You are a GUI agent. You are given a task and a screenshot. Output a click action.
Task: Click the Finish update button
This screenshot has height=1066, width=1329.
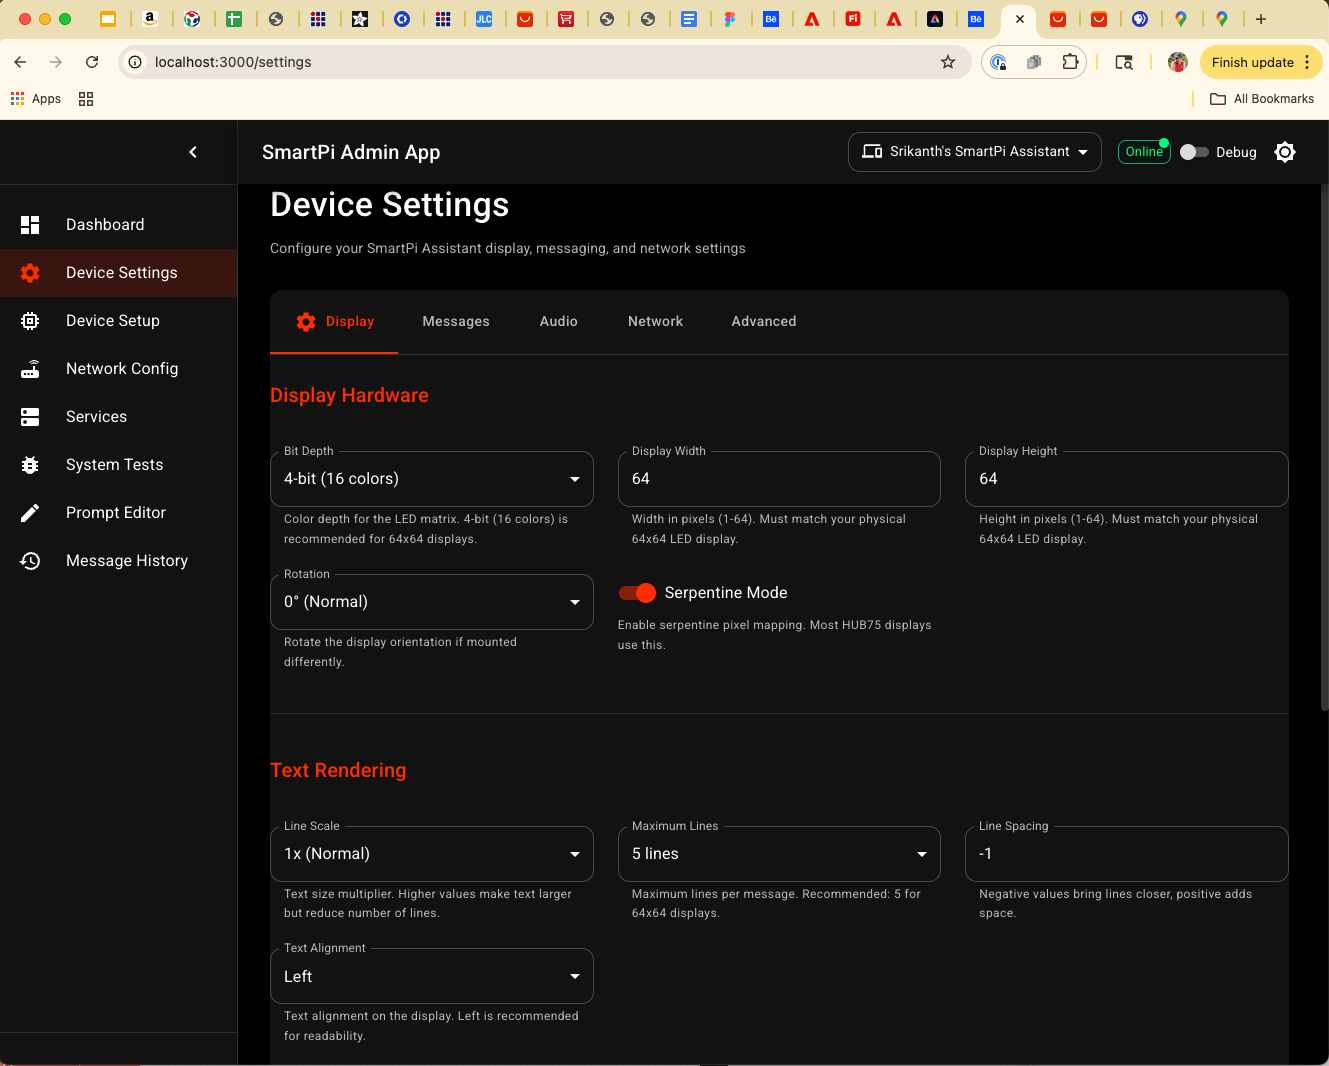[x=1253, y=61]
